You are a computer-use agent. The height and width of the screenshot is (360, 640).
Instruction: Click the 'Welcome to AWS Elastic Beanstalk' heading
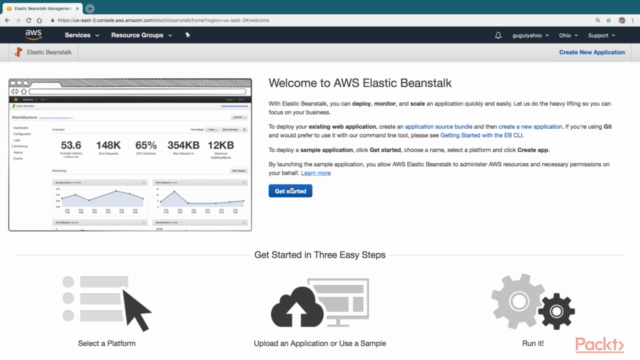(x=360, y=83)
